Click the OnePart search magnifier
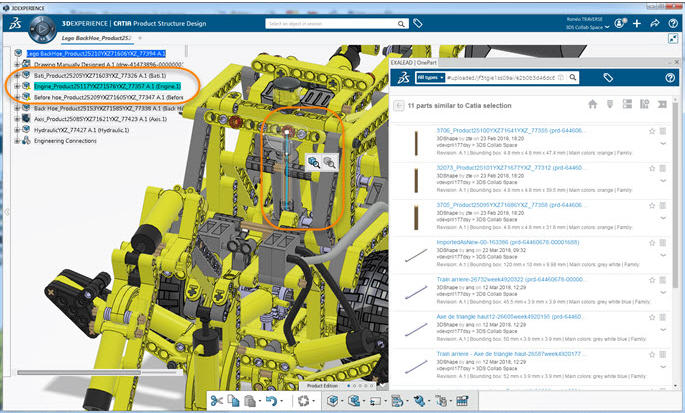Image resolution: width=685 pixels, height=413 pixels. click(573, 78)
